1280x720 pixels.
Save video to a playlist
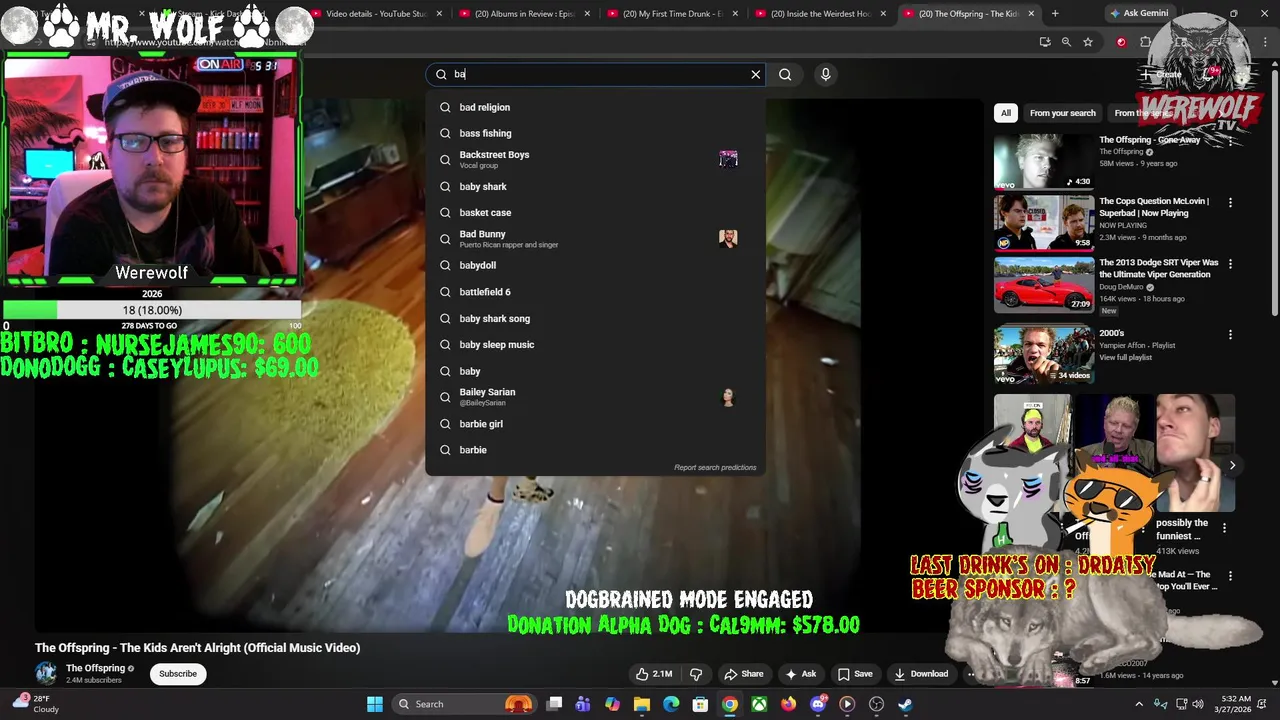click(855, 674)
